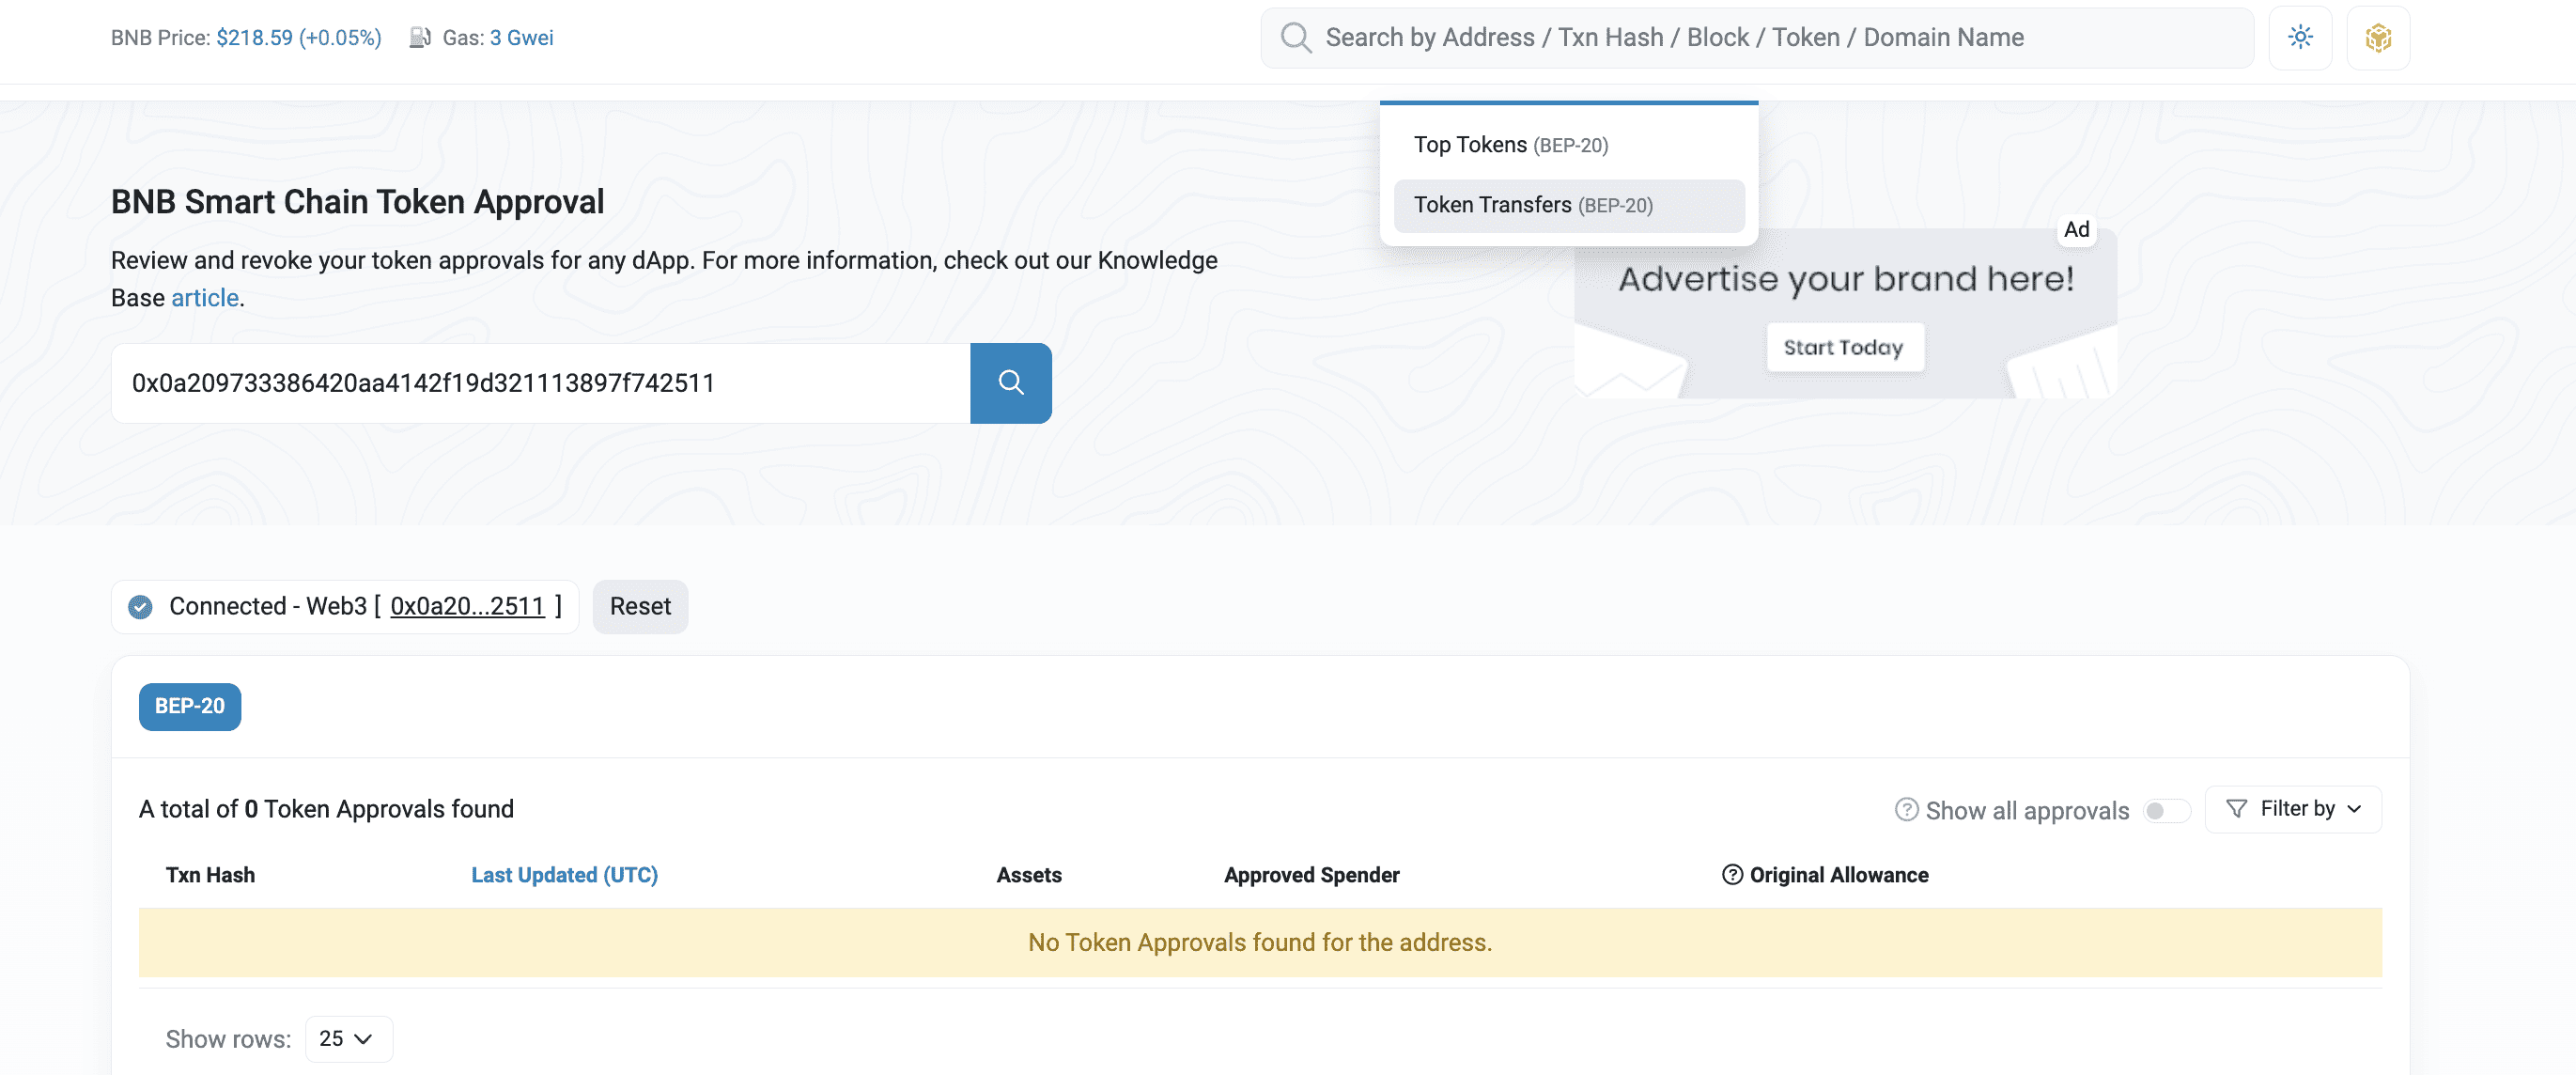The width and height of the screenshot is (2576, 1075).
Task: Open the connected 0x0a20...2511 address link
Action: click(467, 607)
